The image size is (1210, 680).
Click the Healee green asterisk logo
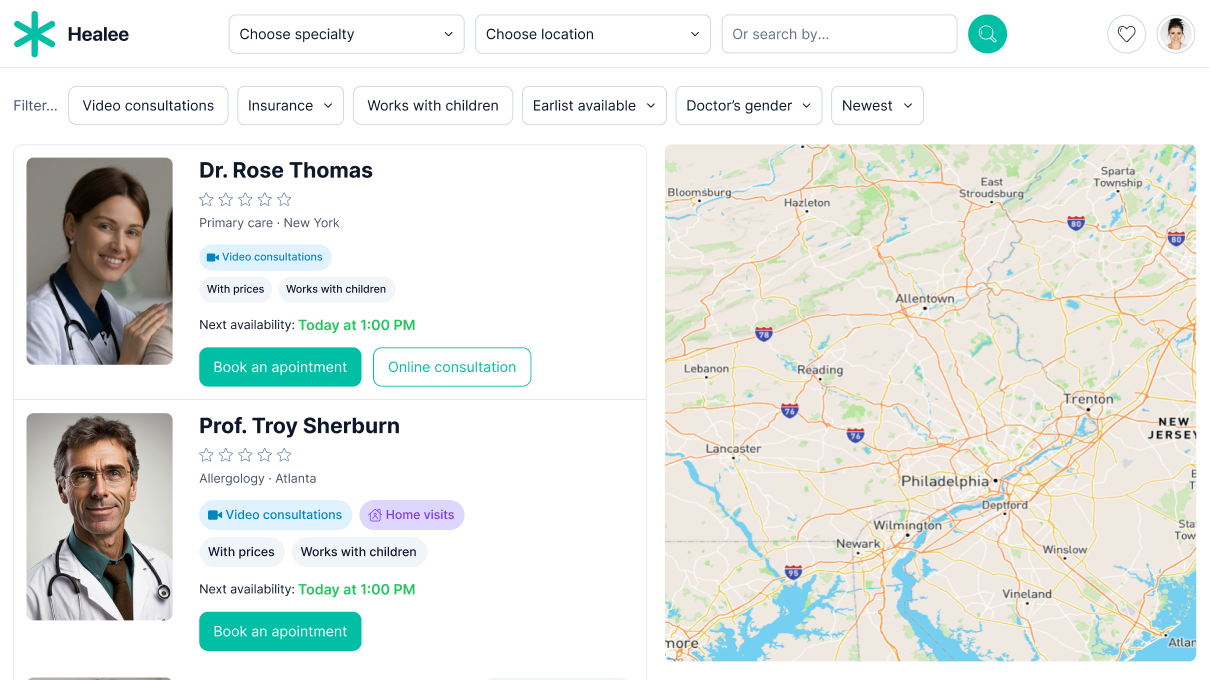[35, 34]
